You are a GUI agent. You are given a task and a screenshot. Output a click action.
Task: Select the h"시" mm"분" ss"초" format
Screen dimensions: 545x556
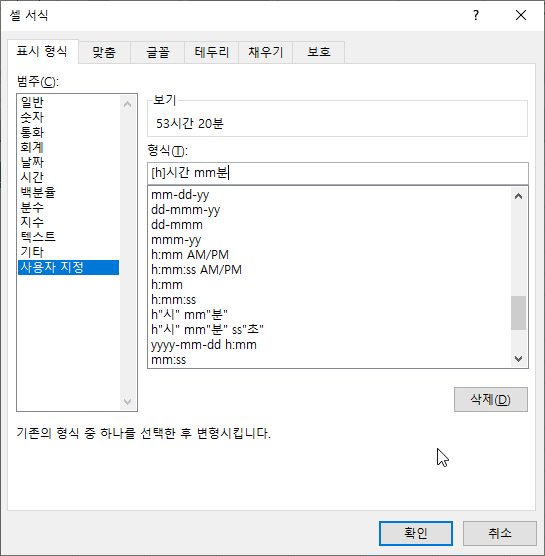[x=329, y=329]
